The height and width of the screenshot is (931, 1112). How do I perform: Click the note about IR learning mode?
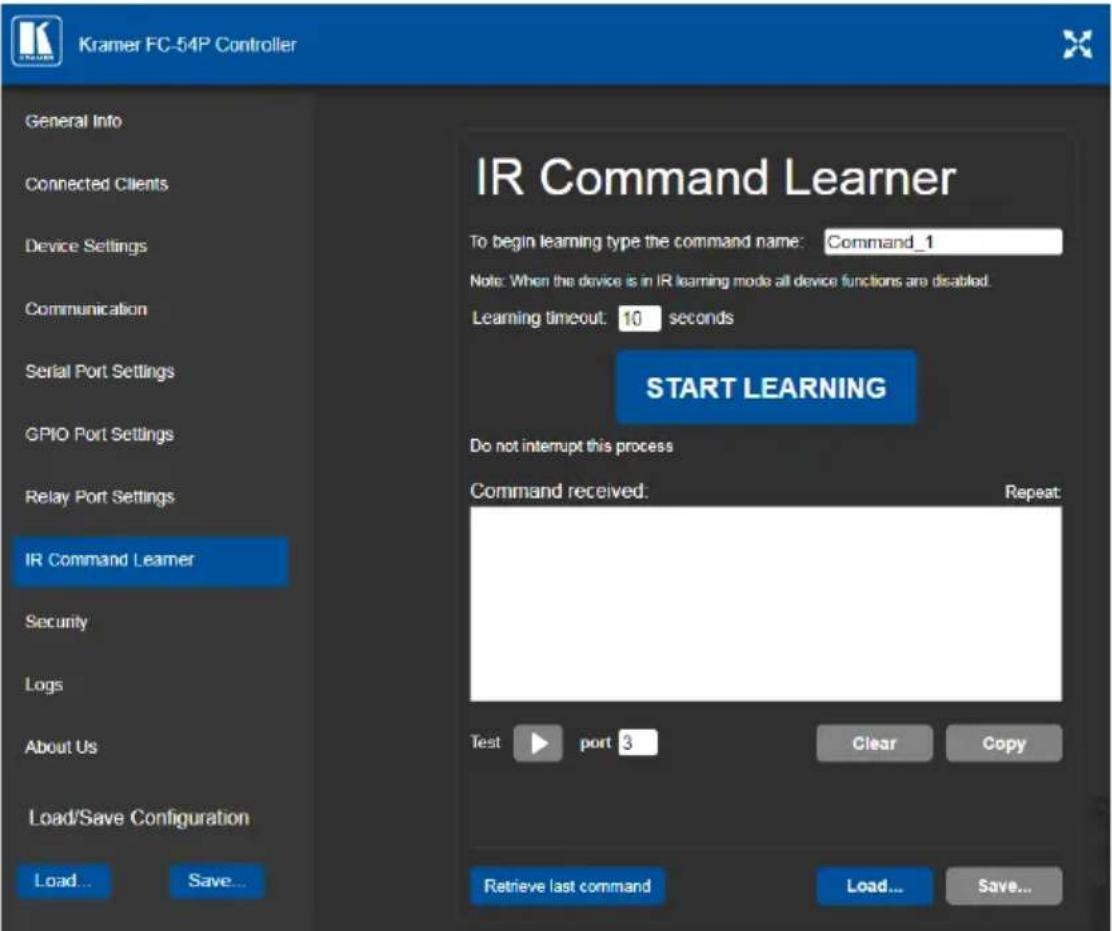(730, 281)
